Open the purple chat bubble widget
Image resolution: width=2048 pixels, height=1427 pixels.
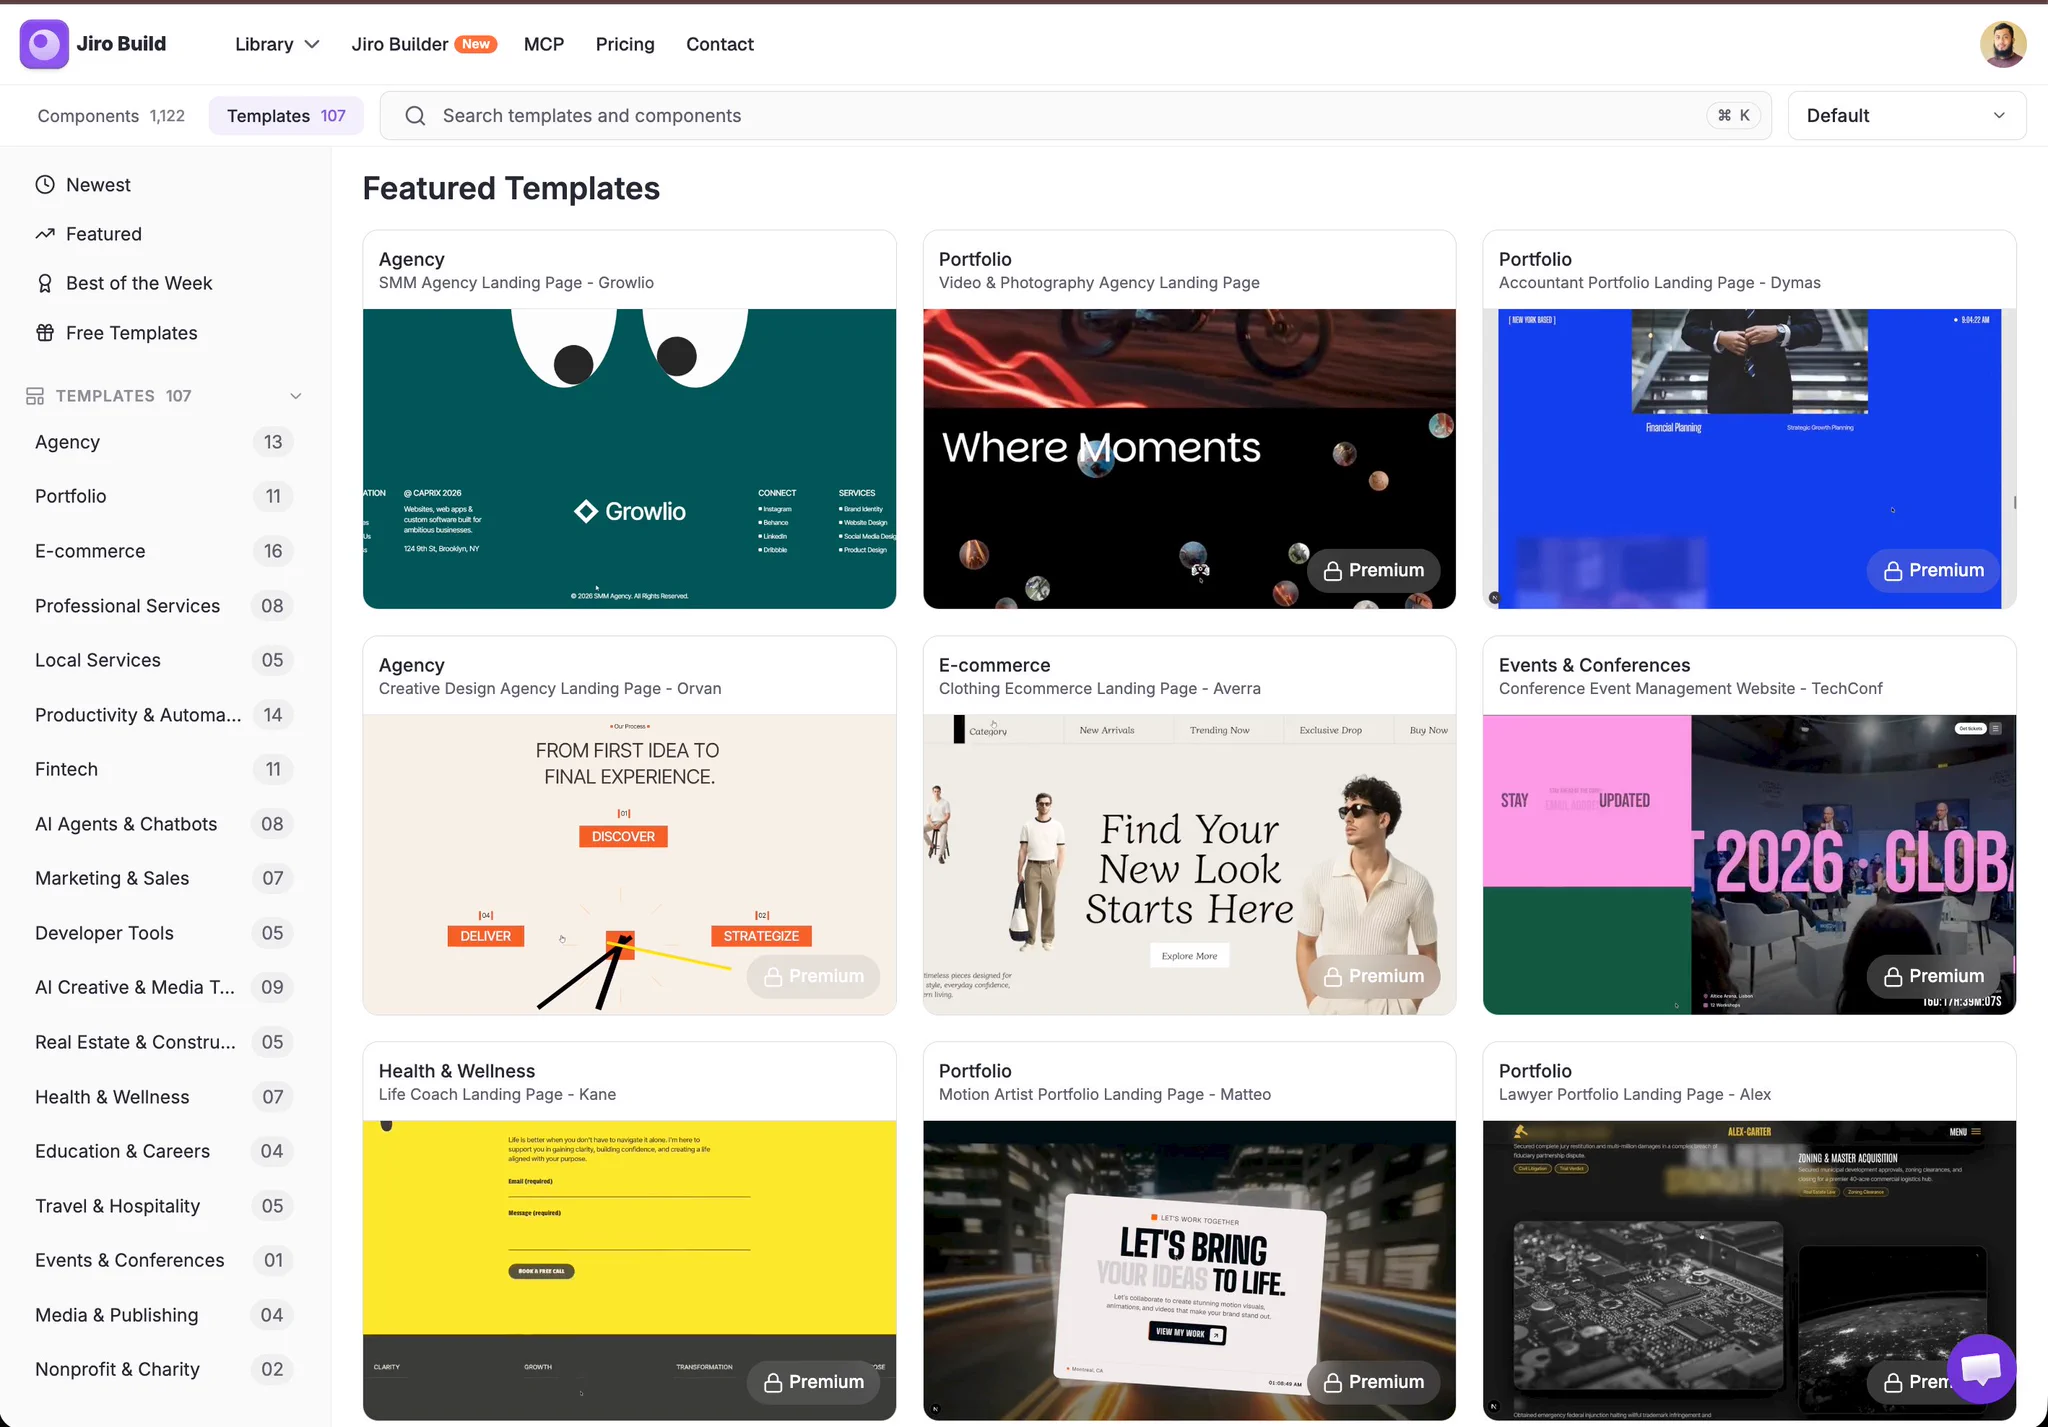tap(1981, 1369)
